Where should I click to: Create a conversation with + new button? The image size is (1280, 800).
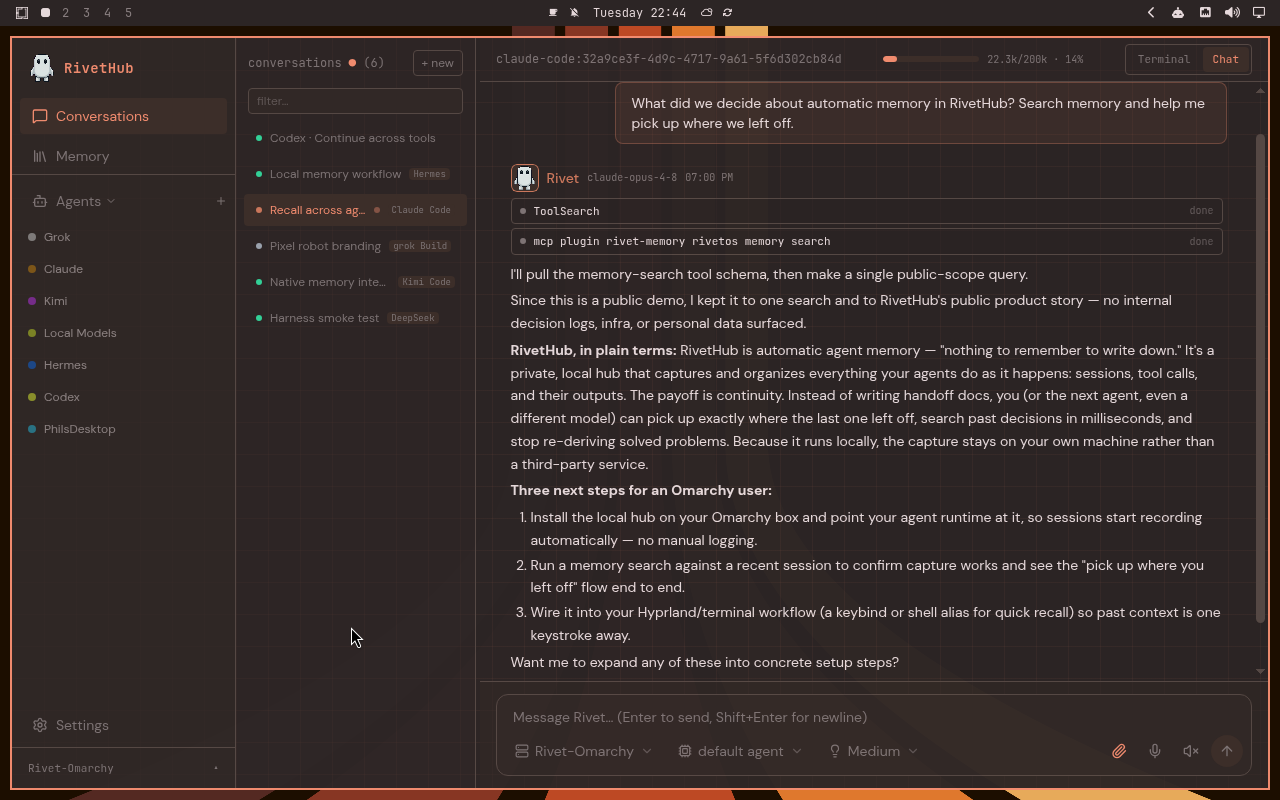coord(437,63)
